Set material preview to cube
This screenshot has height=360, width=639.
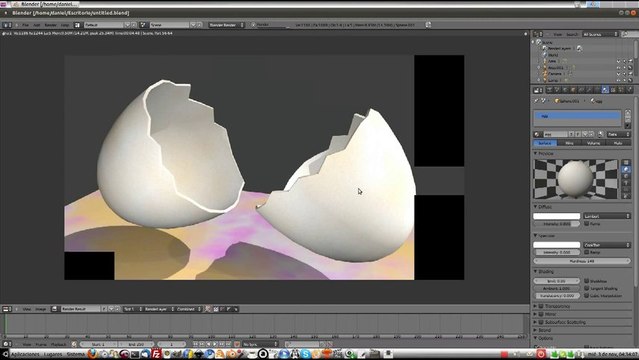click(x=626, y=176)
